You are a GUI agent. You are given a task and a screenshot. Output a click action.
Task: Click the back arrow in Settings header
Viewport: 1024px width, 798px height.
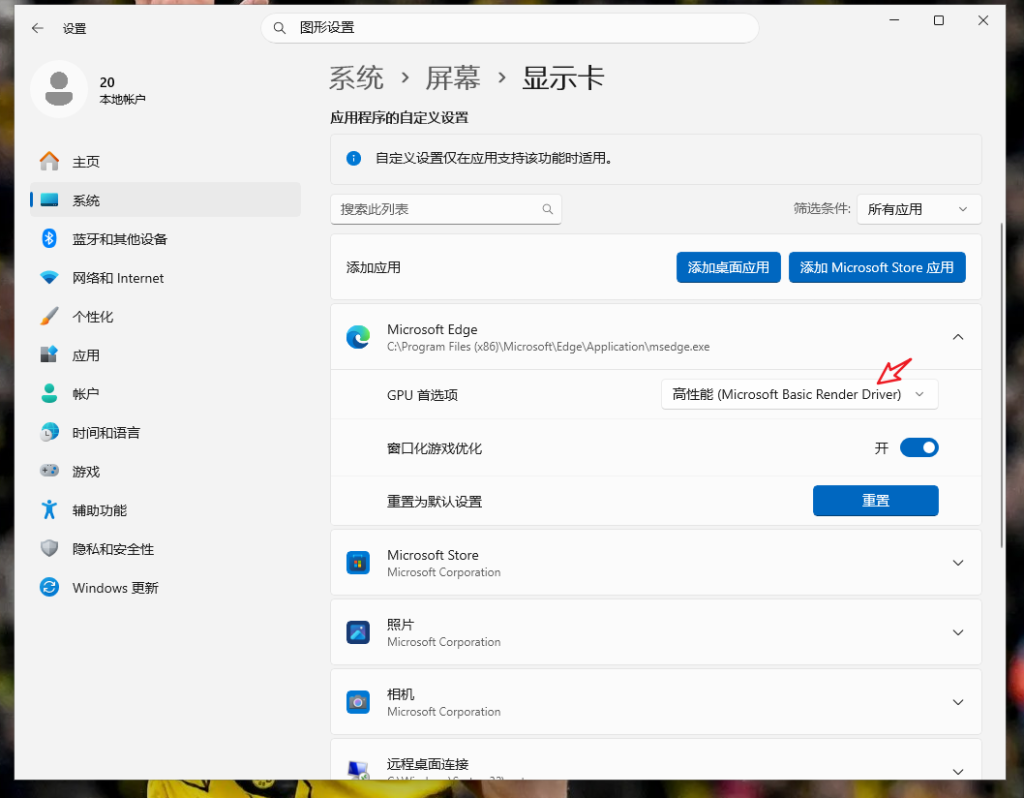(37, 28)
